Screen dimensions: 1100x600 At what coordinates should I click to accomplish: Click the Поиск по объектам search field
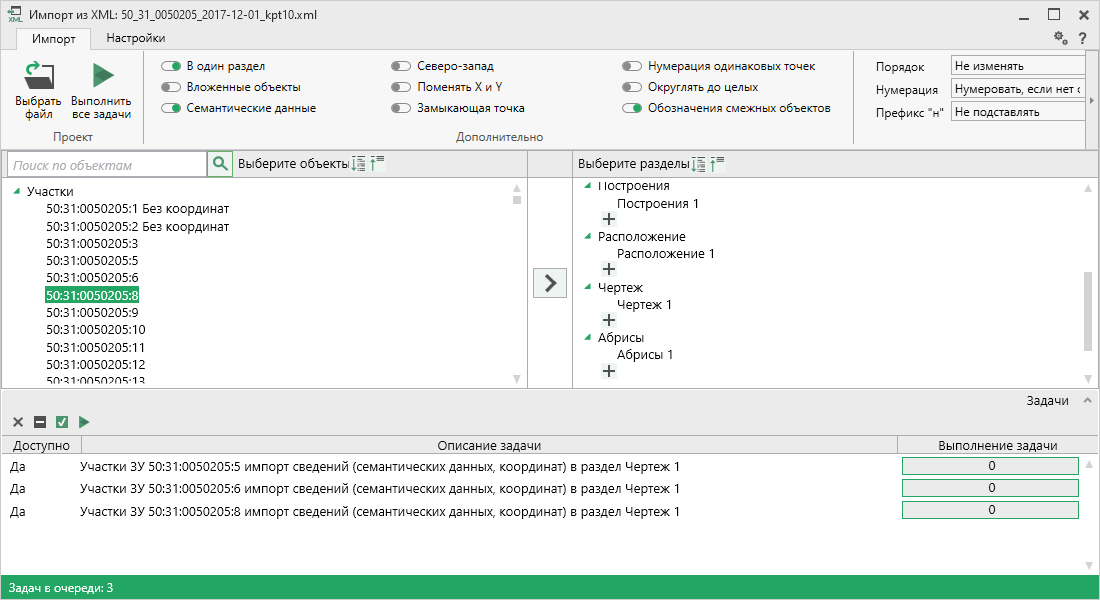[106, 165]
